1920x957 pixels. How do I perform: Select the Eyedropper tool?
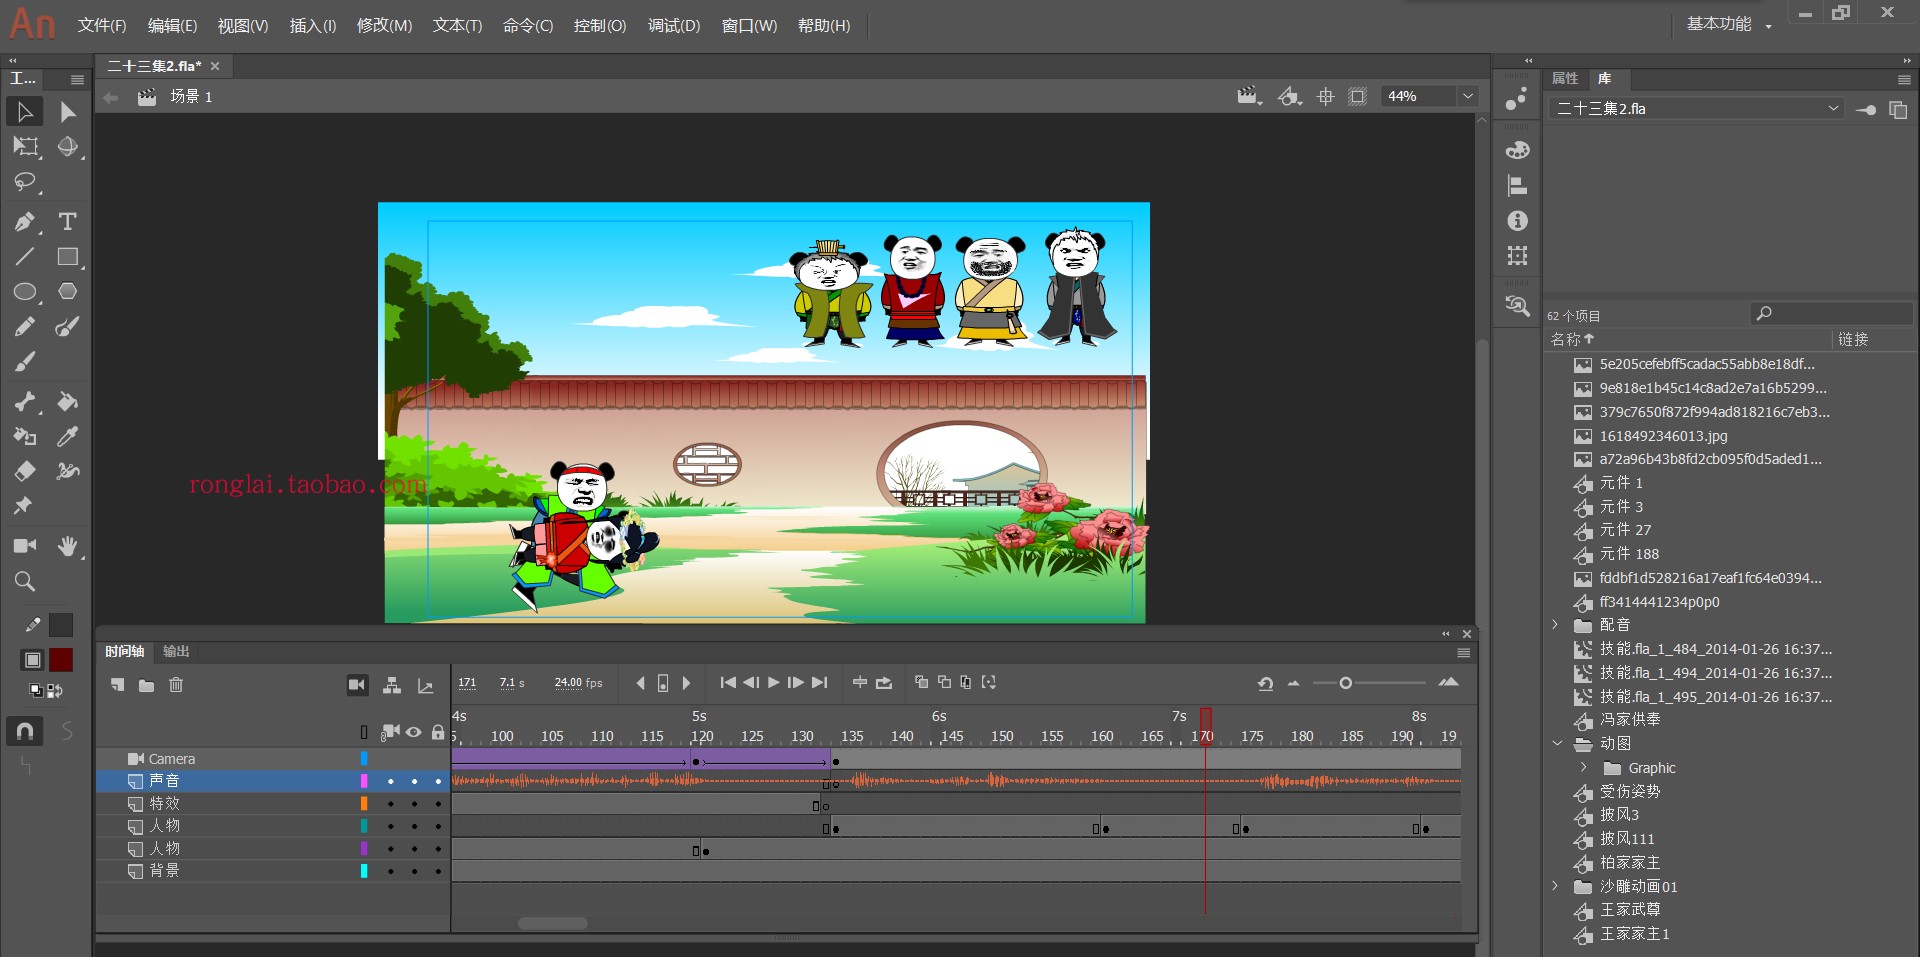pos(67,437)
